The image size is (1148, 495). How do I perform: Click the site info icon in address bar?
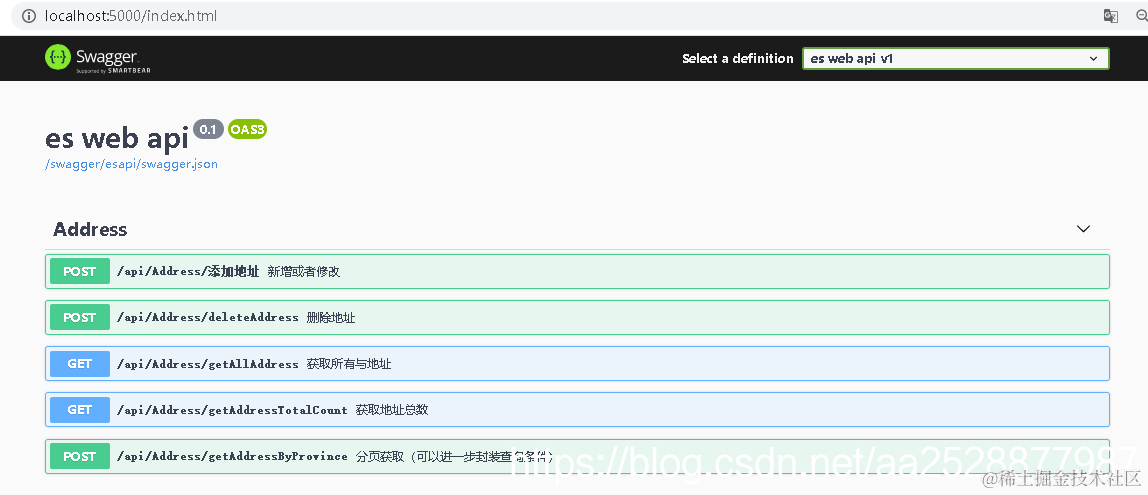coord(29,16)
